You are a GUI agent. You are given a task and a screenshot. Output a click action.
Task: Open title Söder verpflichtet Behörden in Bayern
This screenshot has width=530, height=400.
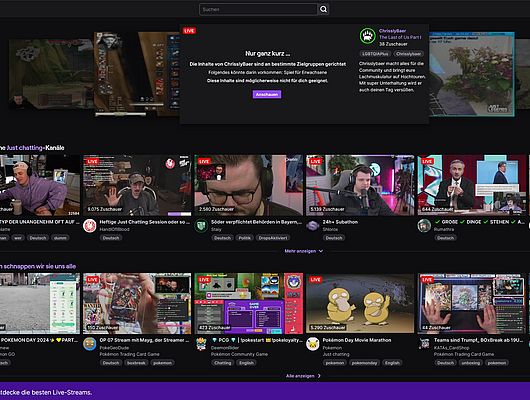(257, 222)
